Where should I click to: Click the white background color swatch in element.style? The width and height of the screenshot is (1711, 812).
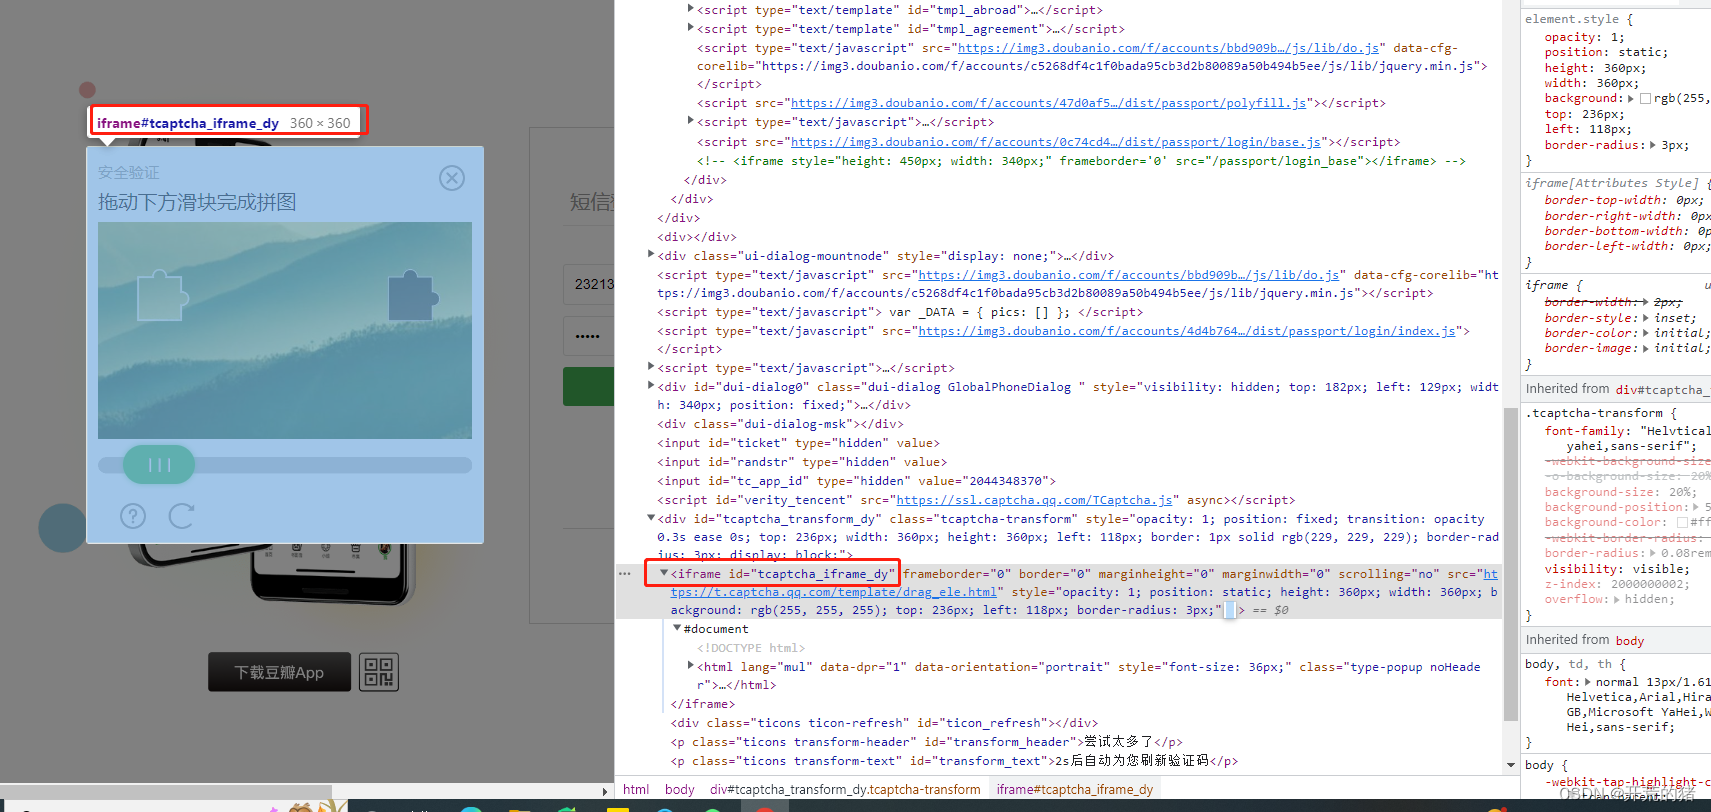click(x=1645, y=99)
